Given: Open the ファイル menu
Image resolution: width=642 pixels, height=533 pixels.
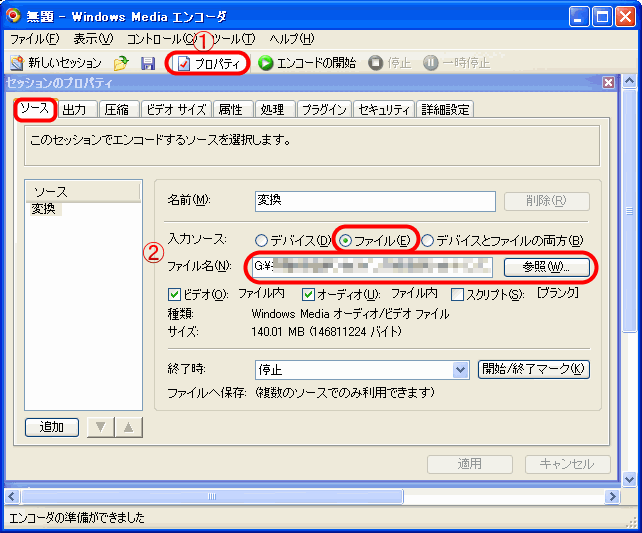Looking at the screenshot, I should pyautogui.click(x=34, y=39).
